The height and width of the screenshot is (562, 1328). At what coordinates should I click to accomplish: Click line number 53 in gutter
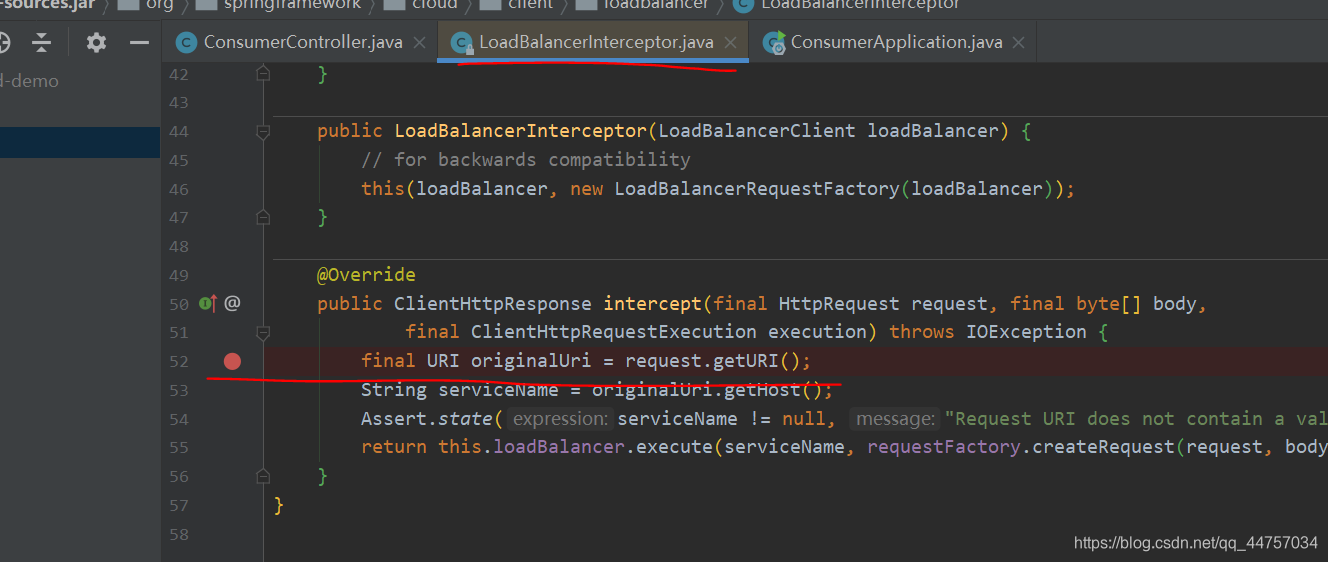coord(178,390)
